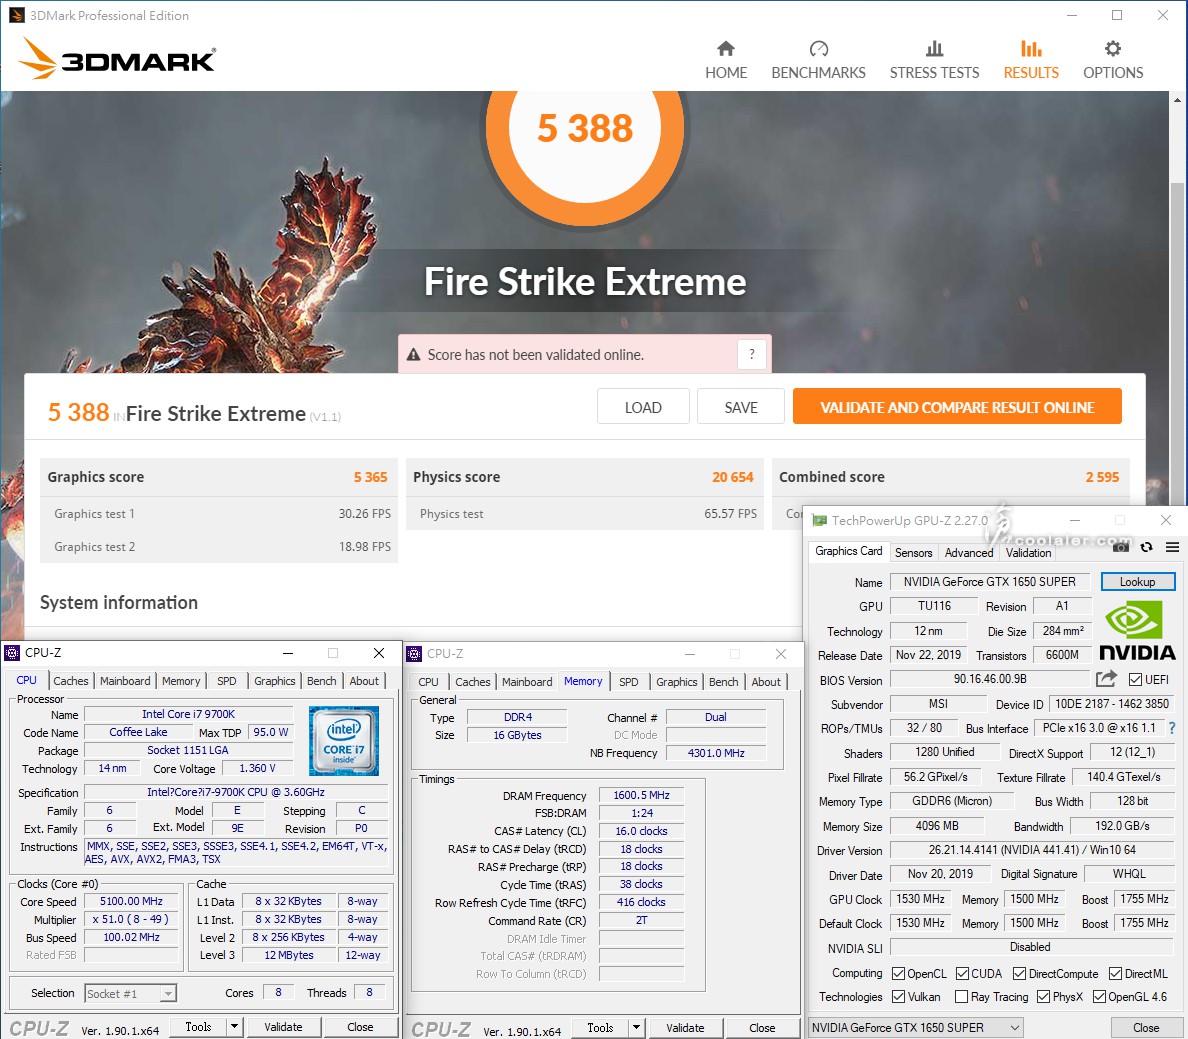Click the scrollbar up arrow in 3DMark
Viewport: 1188px width, 1039px height.
(1177, 99)
